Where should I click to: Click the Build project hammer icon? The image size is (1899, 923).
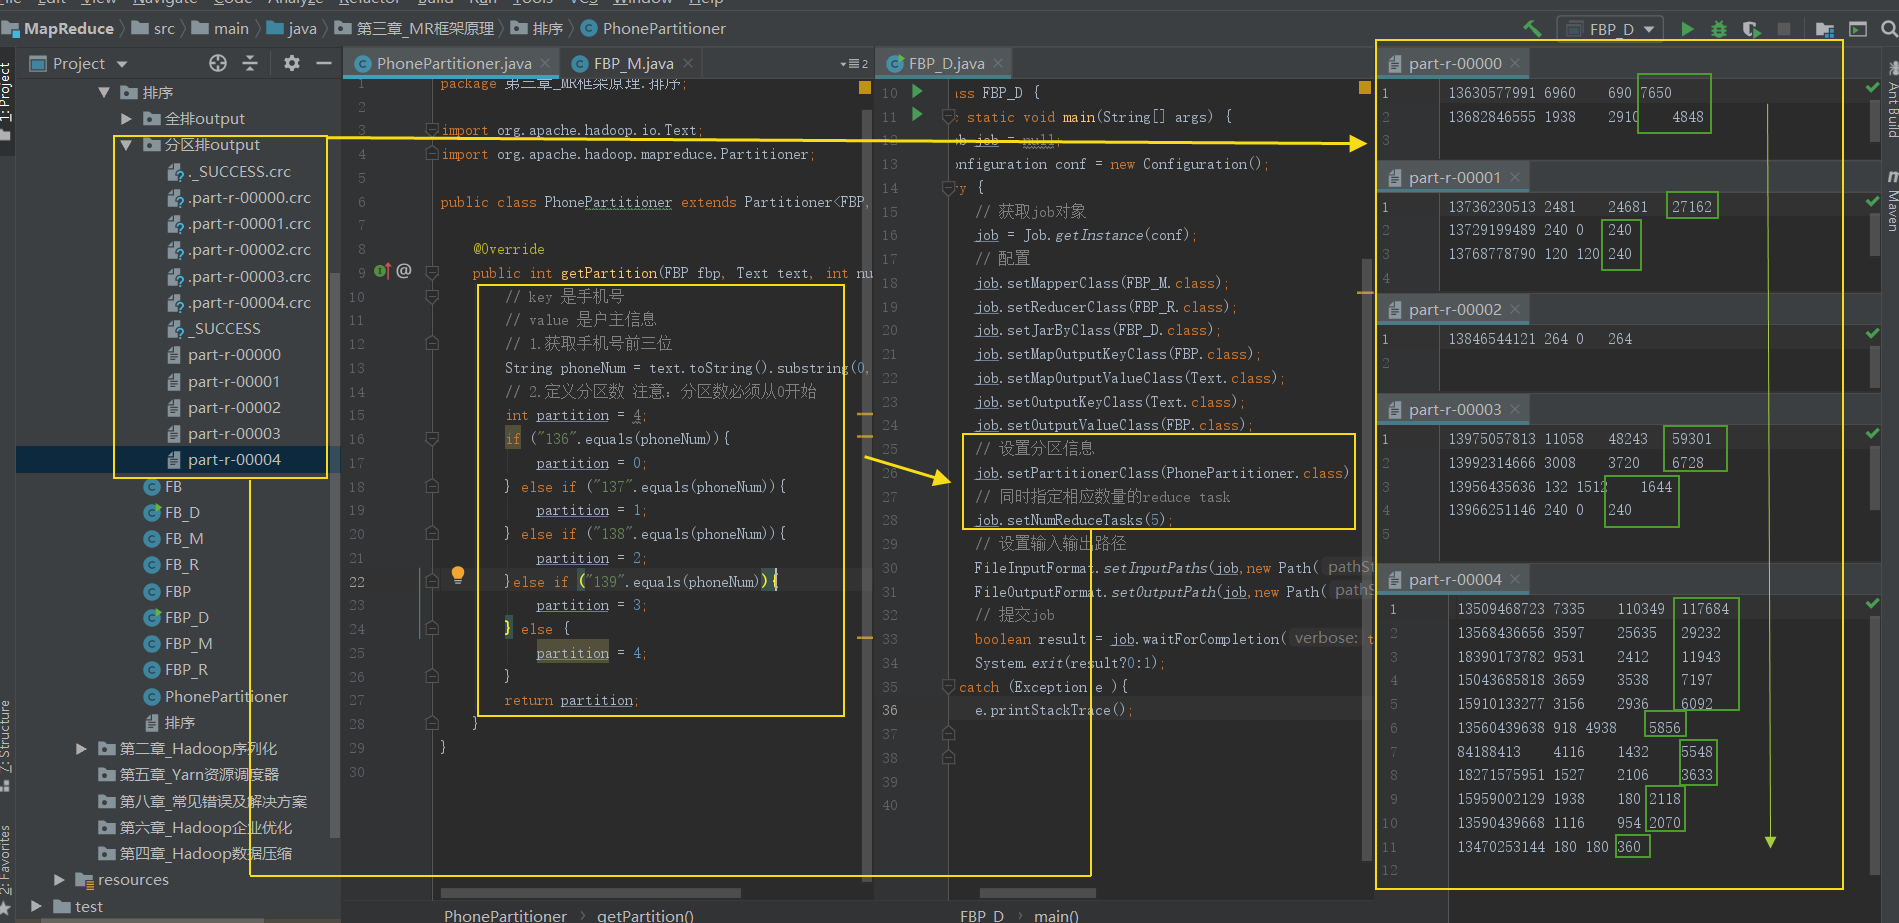click(x=1532, y=29)
